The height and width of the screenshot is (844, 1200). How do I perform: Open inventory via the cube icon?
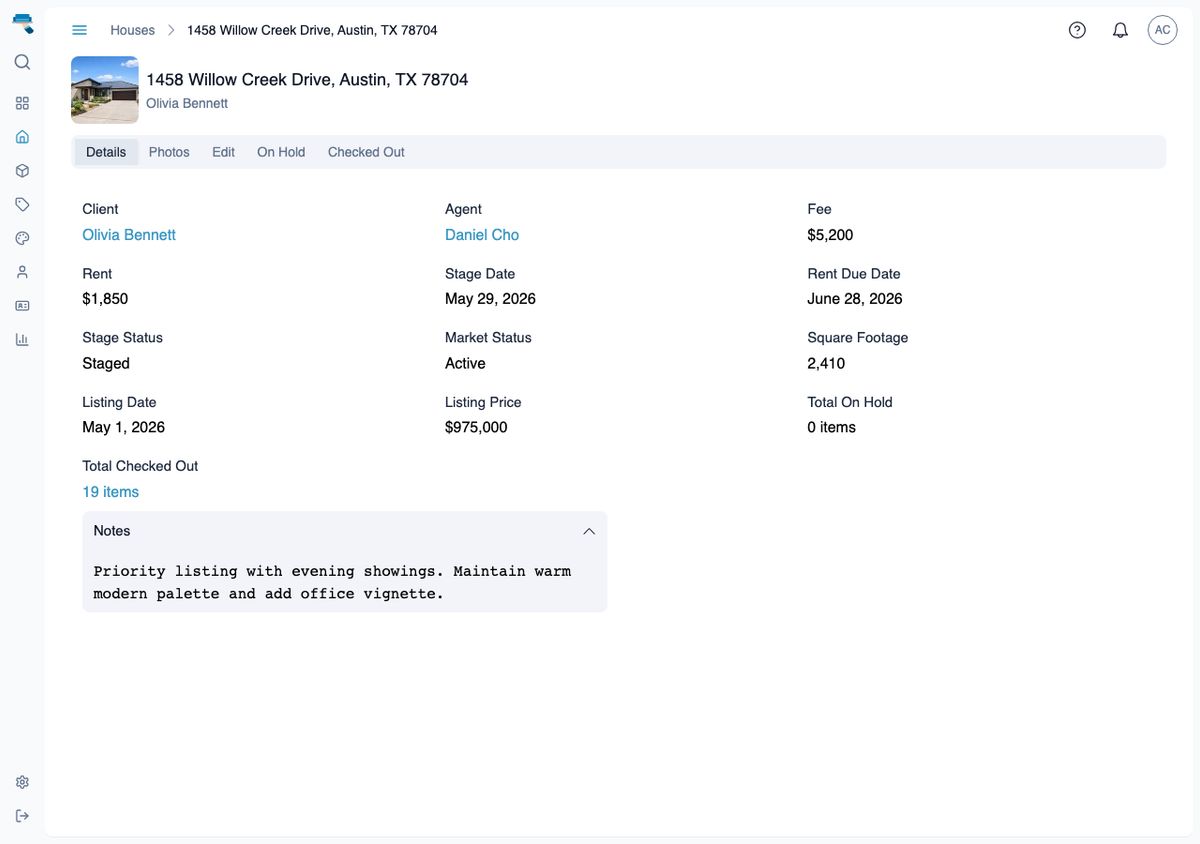coord(22,171)
